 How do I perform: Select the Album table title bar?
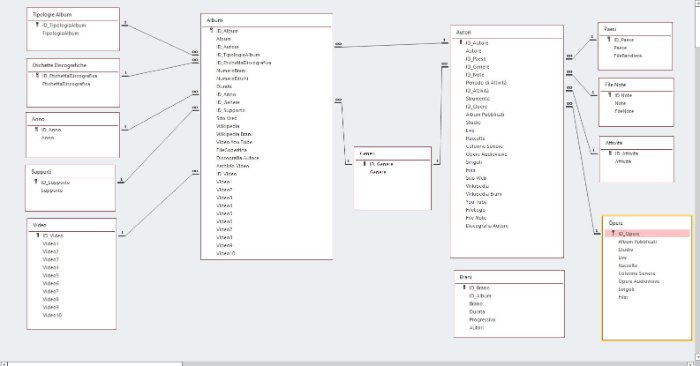point(267,21)
